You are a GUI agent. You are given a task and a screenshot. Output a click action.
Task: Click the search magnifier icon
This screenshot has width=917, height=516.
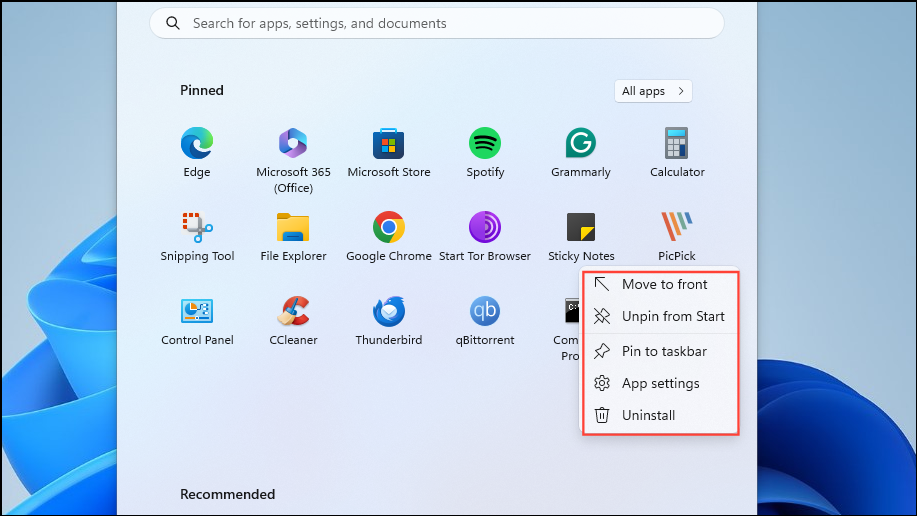point(173,23)
